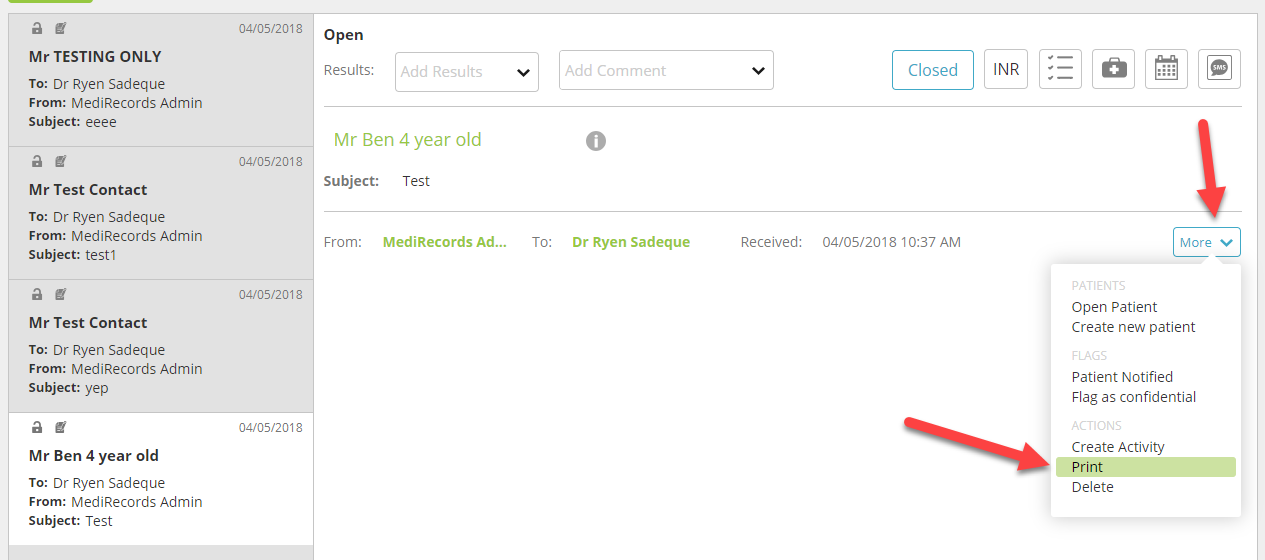Open the Add Results dropdown
Screen dimensions: 1265x560
tap(467, 71)
